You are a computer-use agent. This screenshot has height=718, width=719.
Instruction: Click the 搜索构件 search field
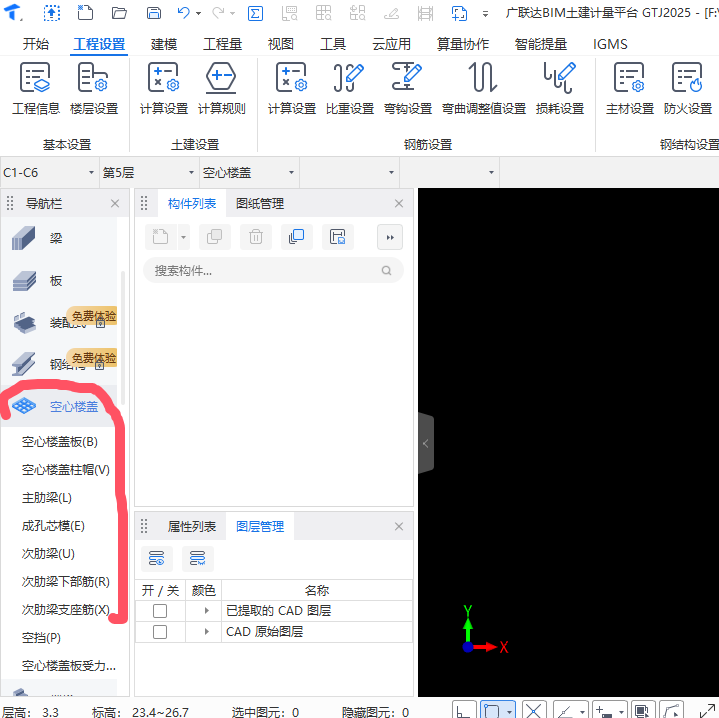(x=273, y=271)
